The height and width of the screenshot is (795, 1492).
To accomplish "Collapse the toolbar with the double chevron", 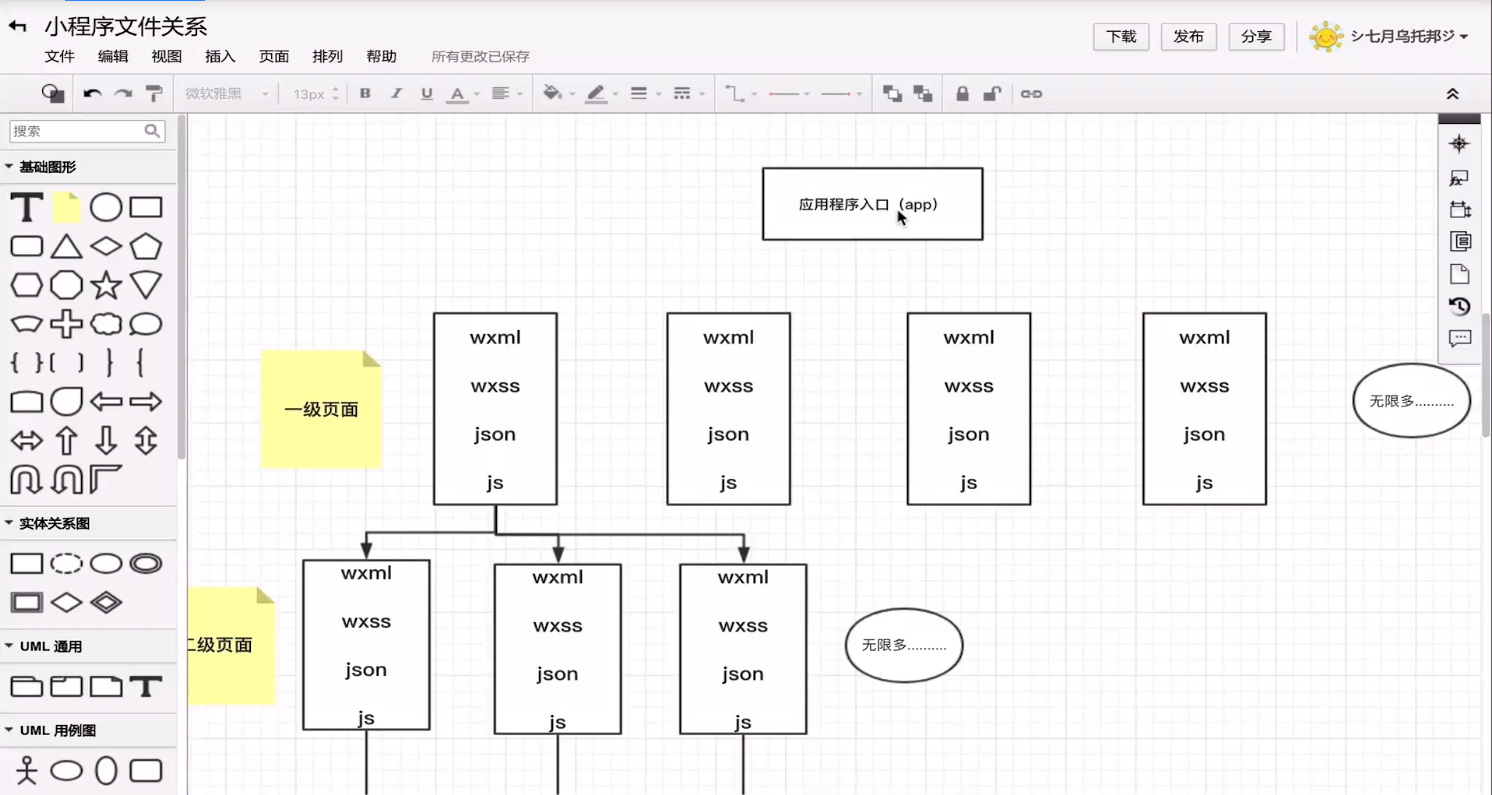I will tap(1452, 94).
